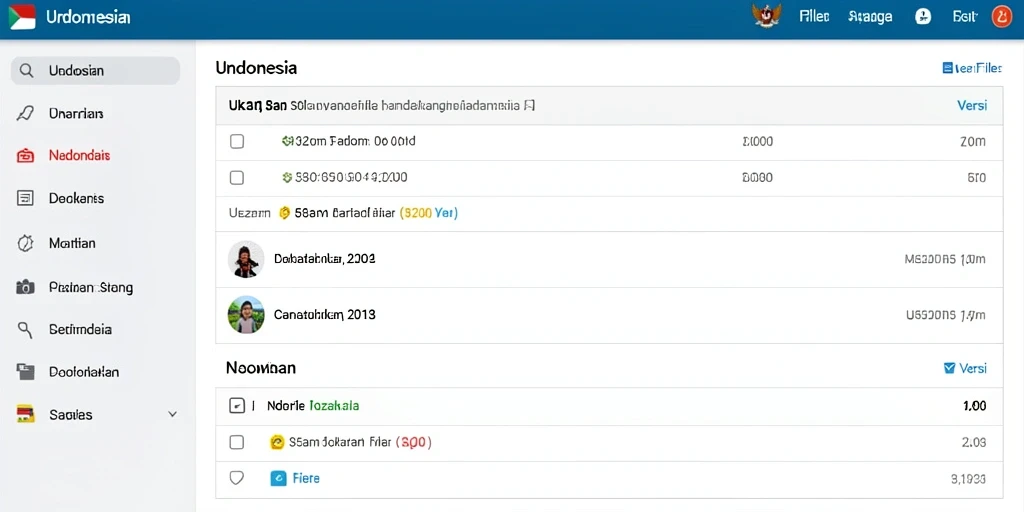1024x512 pixels.
Task: Click the white round icon before Beit
Action: click(x=923, y=17)
